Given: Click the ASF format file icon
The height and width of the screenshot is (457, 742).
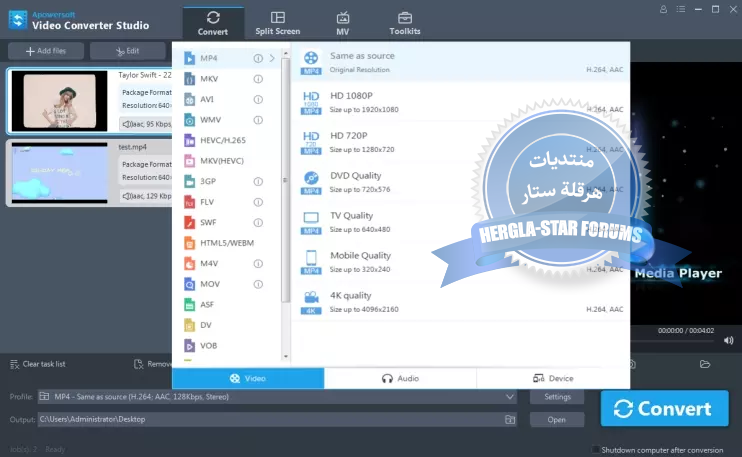Looking at the screenshot, I should (189, 305).
